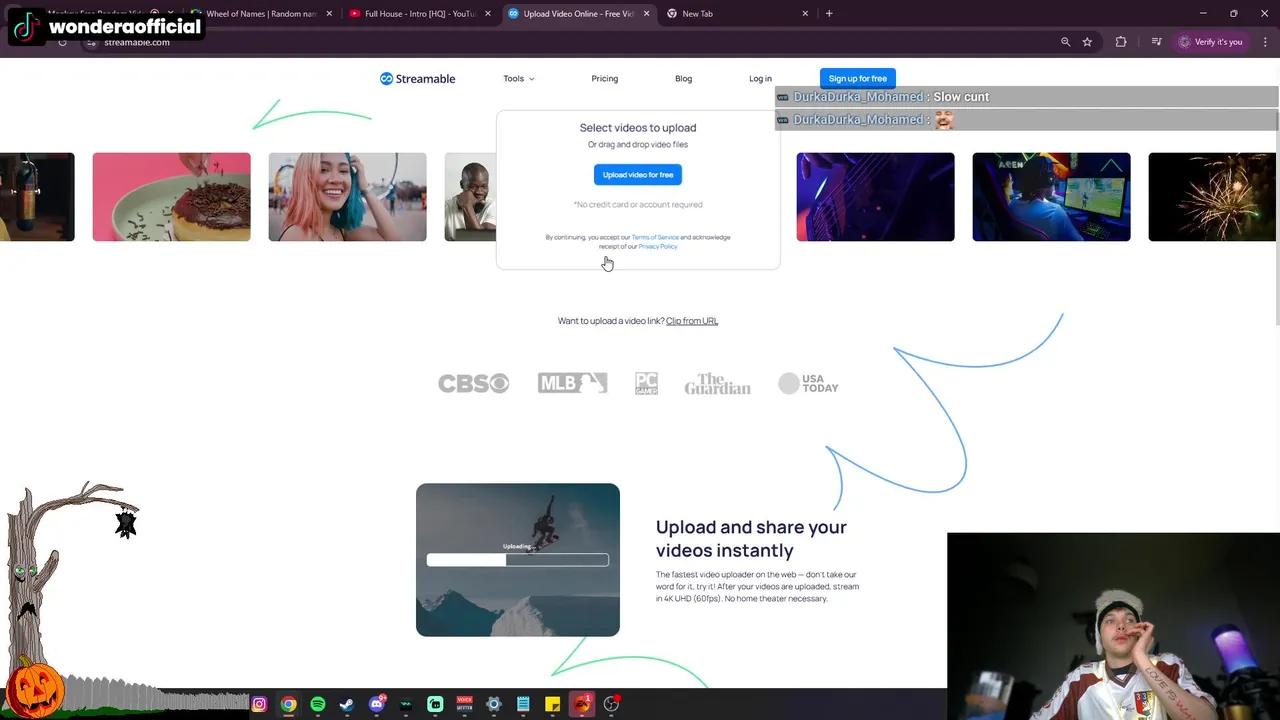Open OBS Studio from the taskbar
This screenshot has height=720, width=1280.
pos(611,704)
